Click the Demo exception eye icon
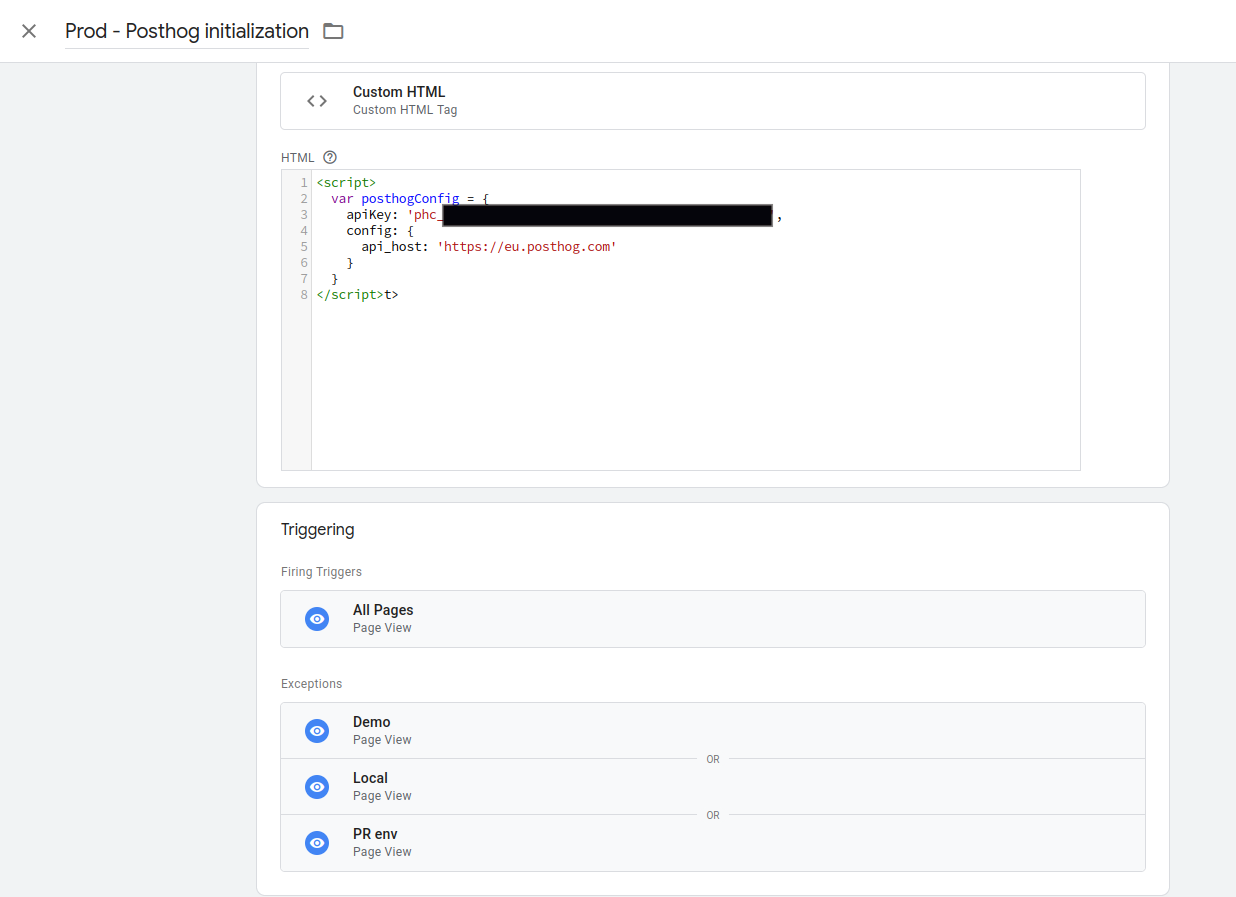 pyautogui.click(x=317, y=731)
